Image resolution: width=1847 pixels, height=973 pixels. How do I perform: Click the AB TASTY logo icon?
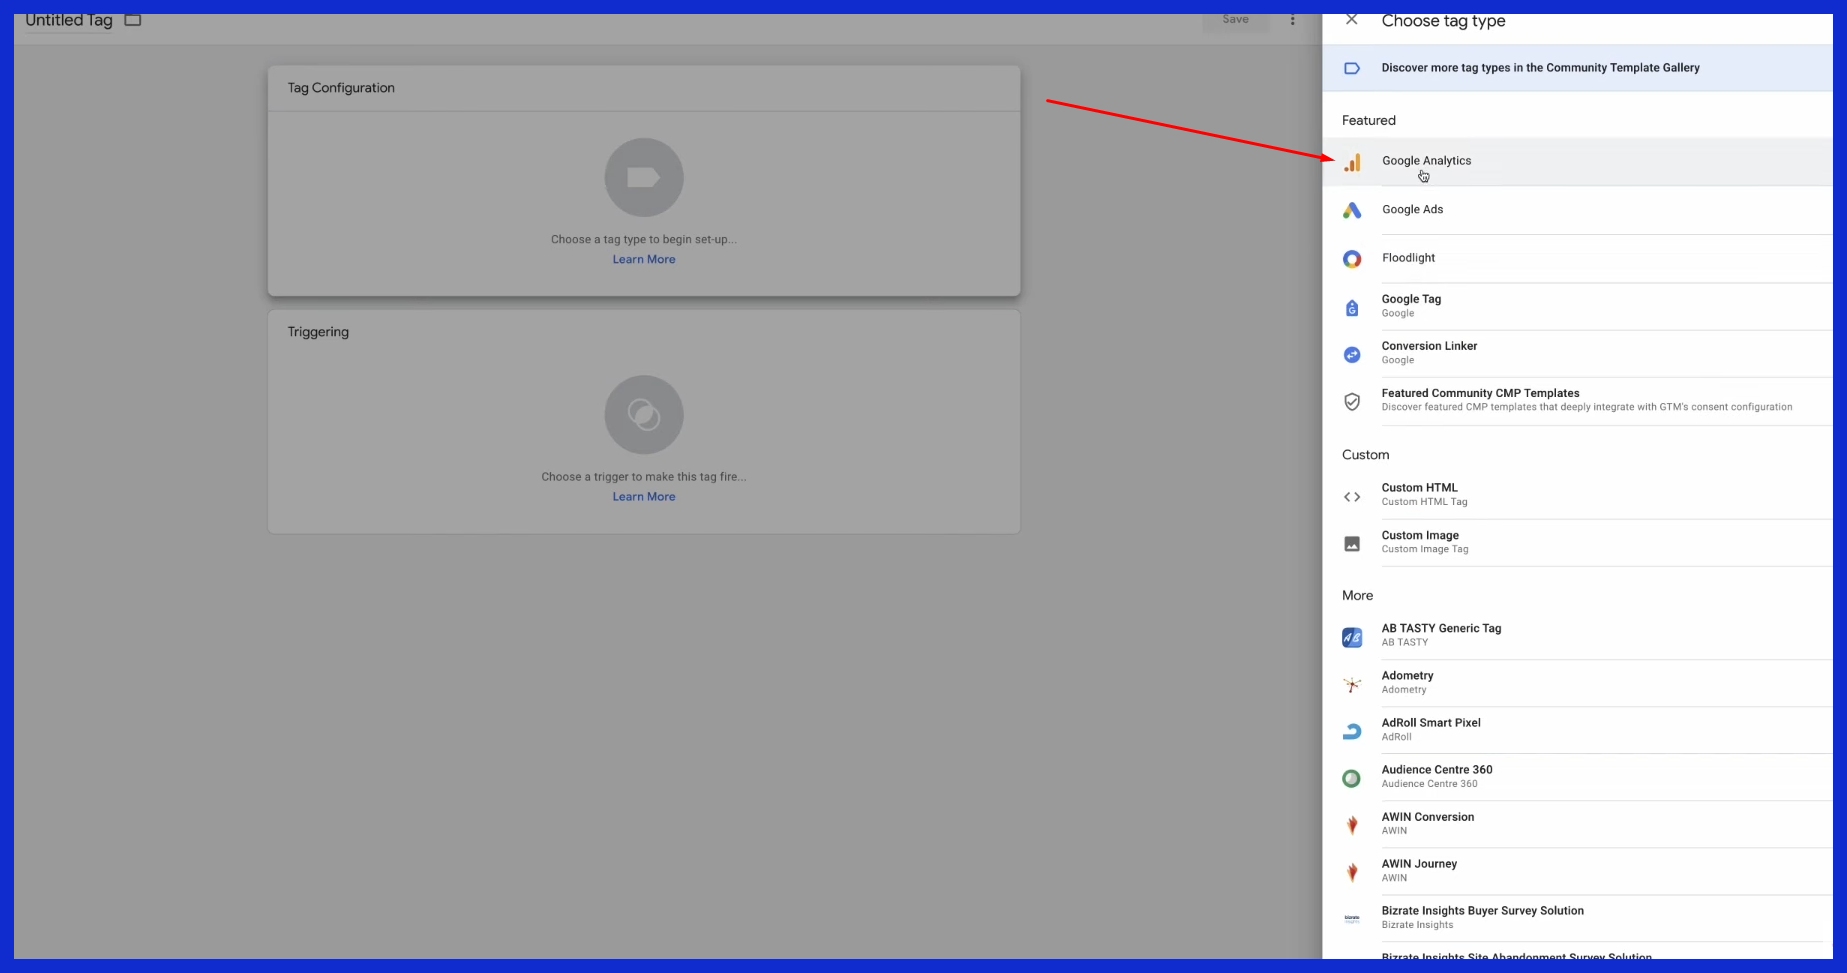[x=1352, y=637]
